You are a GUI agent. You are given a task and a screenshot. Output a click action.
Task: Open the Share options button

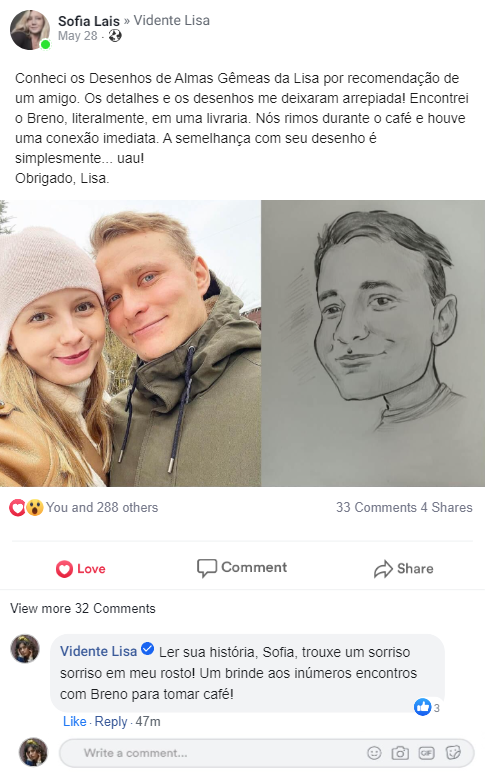coord(403,569)
